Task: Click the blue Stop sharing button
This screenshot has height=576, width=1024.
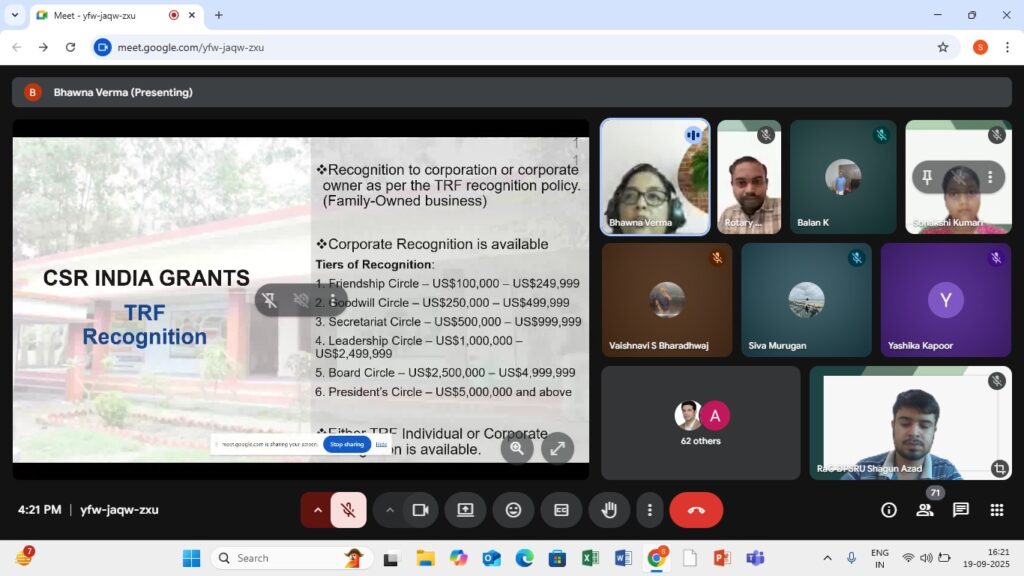Action: [x=347, y=444]
